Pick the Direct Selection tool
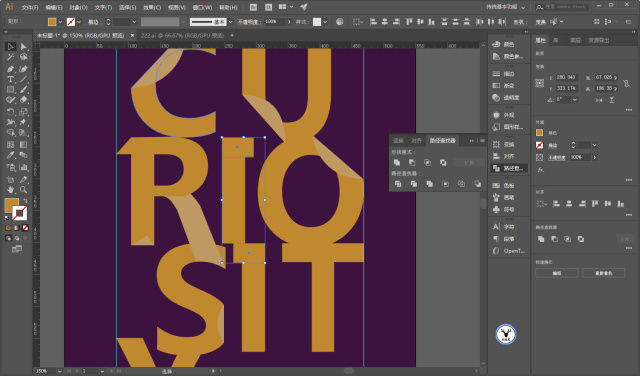Screen dimensions: 640x376 click(x=24, y=47)
